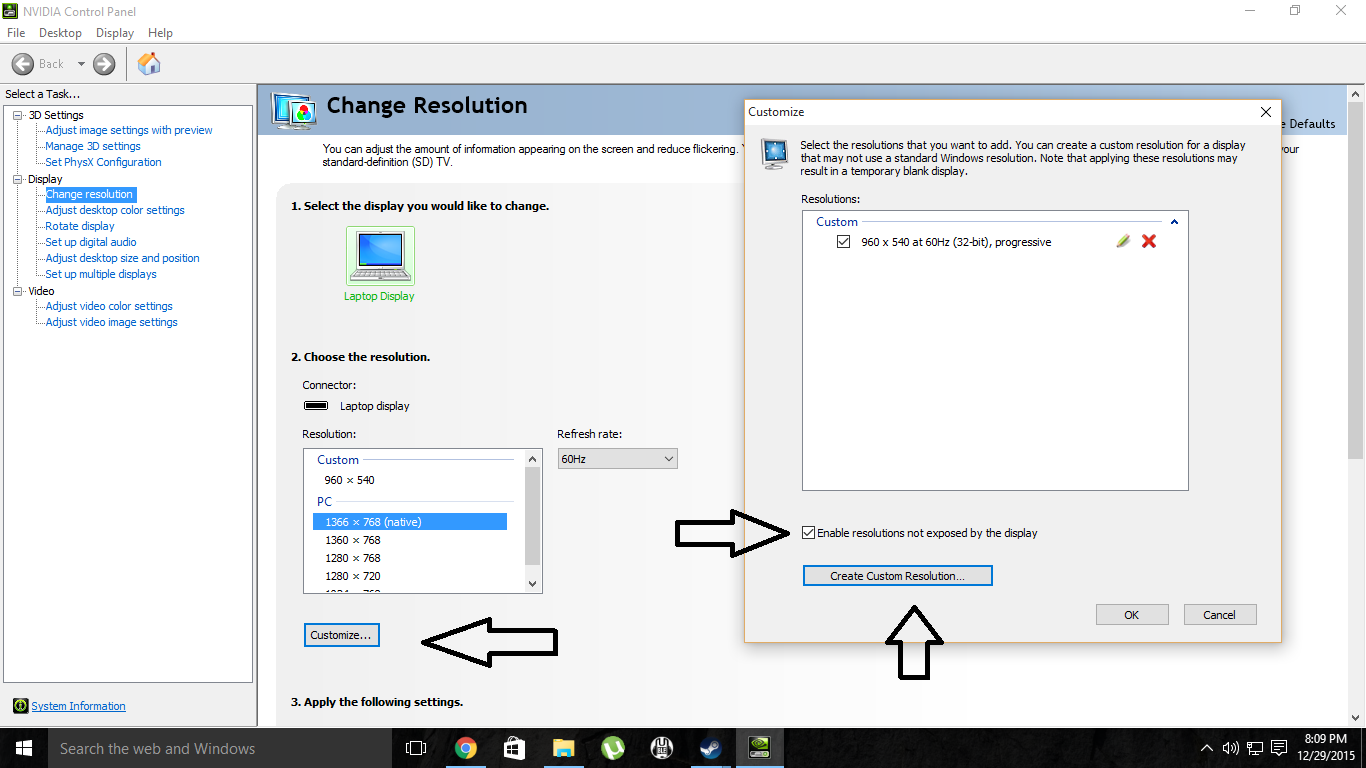Open File Explorer from the taskbar

(x=563, y=748)
